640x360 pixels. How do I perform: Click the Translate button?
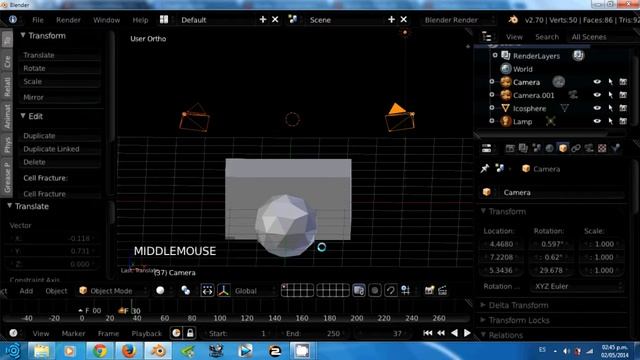[x=60, y=55]
